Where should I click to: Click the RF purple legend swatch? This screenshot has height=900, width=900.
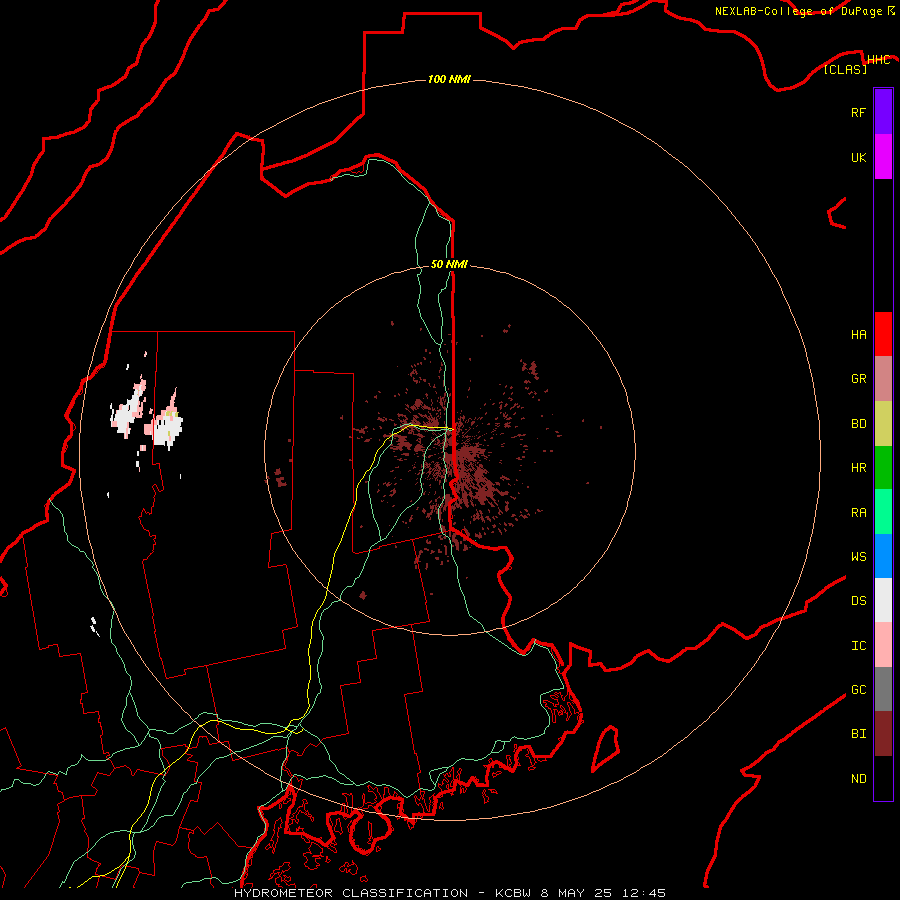click(x=883, y=112)
